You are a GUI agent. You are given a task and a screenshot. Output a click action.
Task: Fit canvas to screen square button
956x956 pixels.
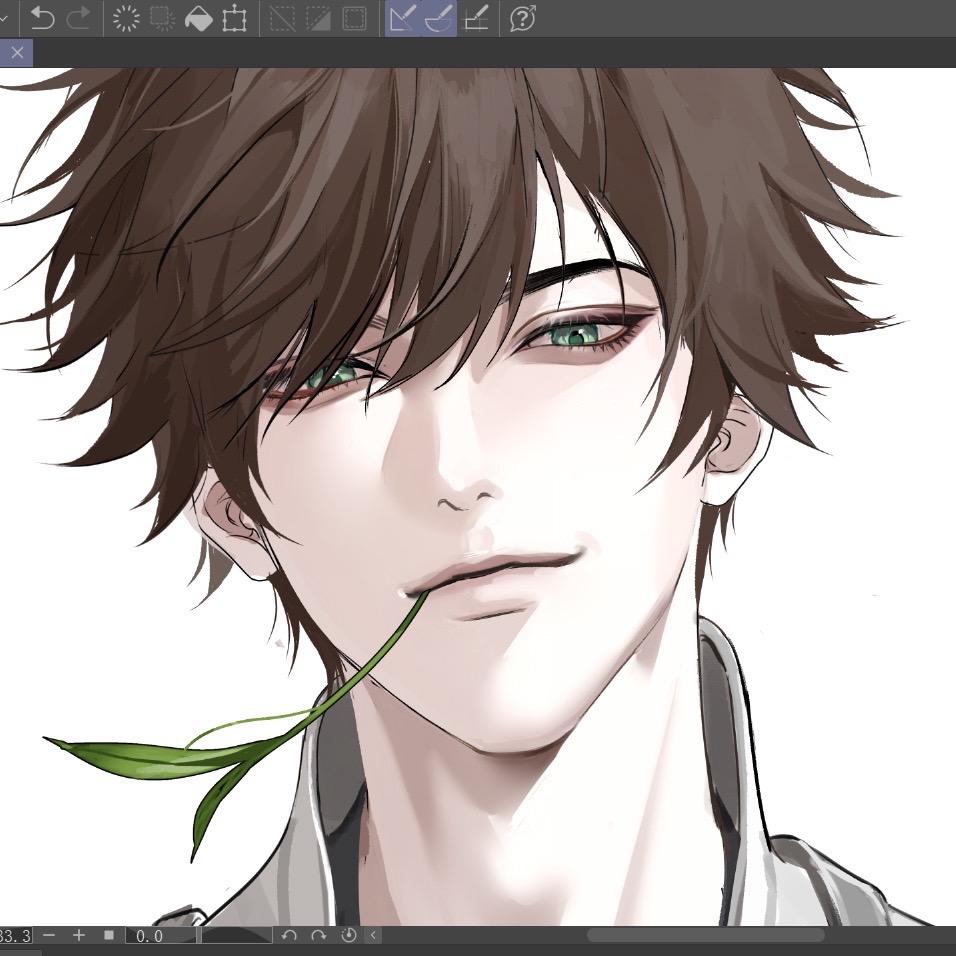point(109,935)
